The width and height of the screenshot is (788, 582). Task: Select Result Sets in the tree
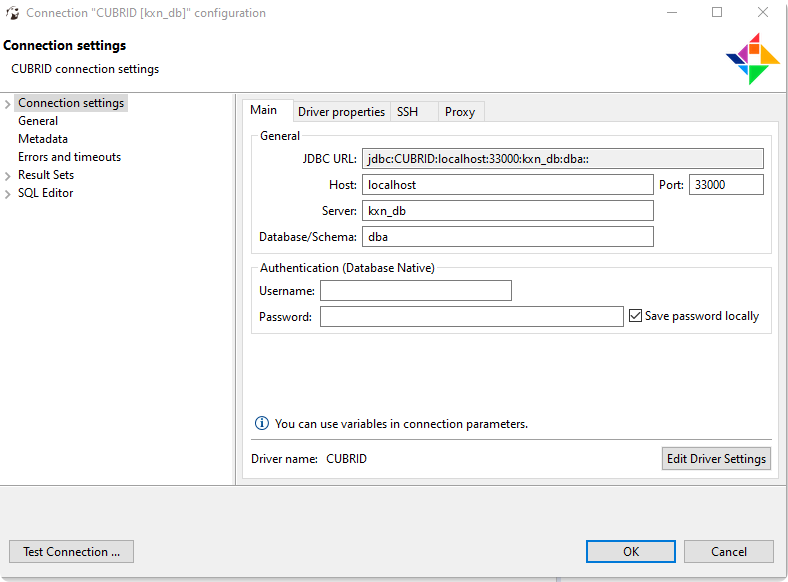pyautogui.click(x=46, y=175)
